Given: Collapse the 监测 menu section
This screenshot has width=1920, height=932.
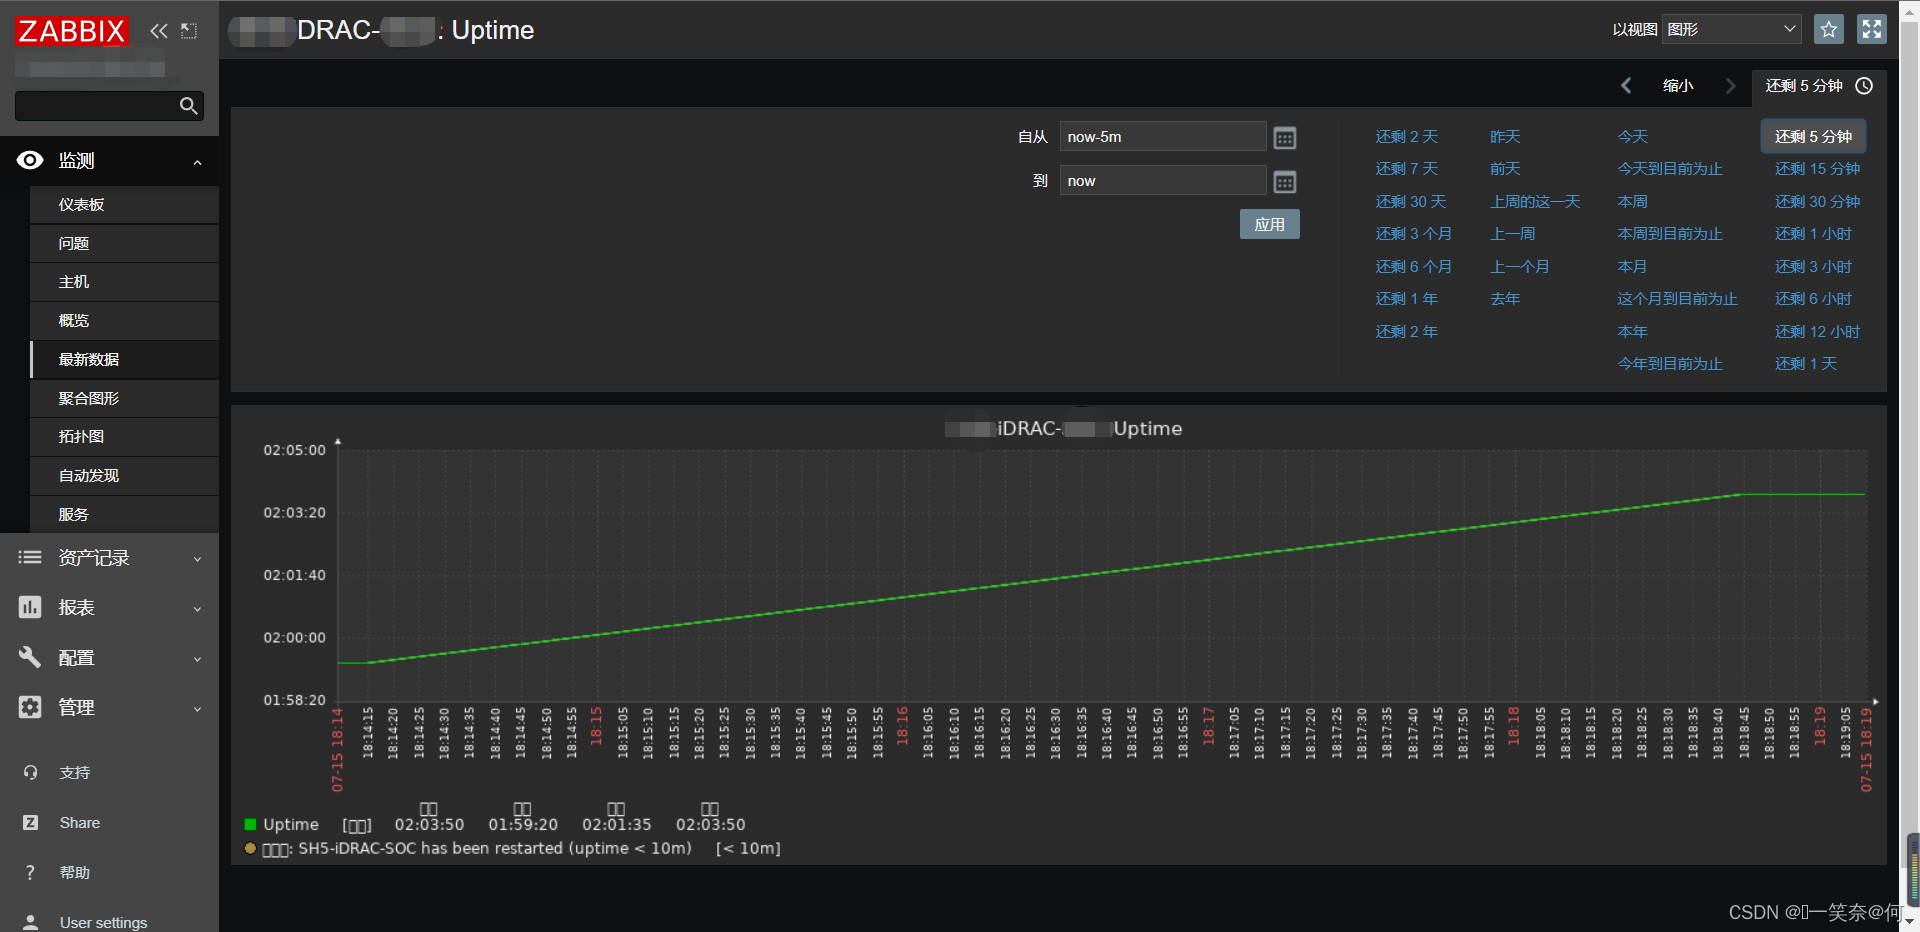Looking at the screenshot, I should click(197, 162).
